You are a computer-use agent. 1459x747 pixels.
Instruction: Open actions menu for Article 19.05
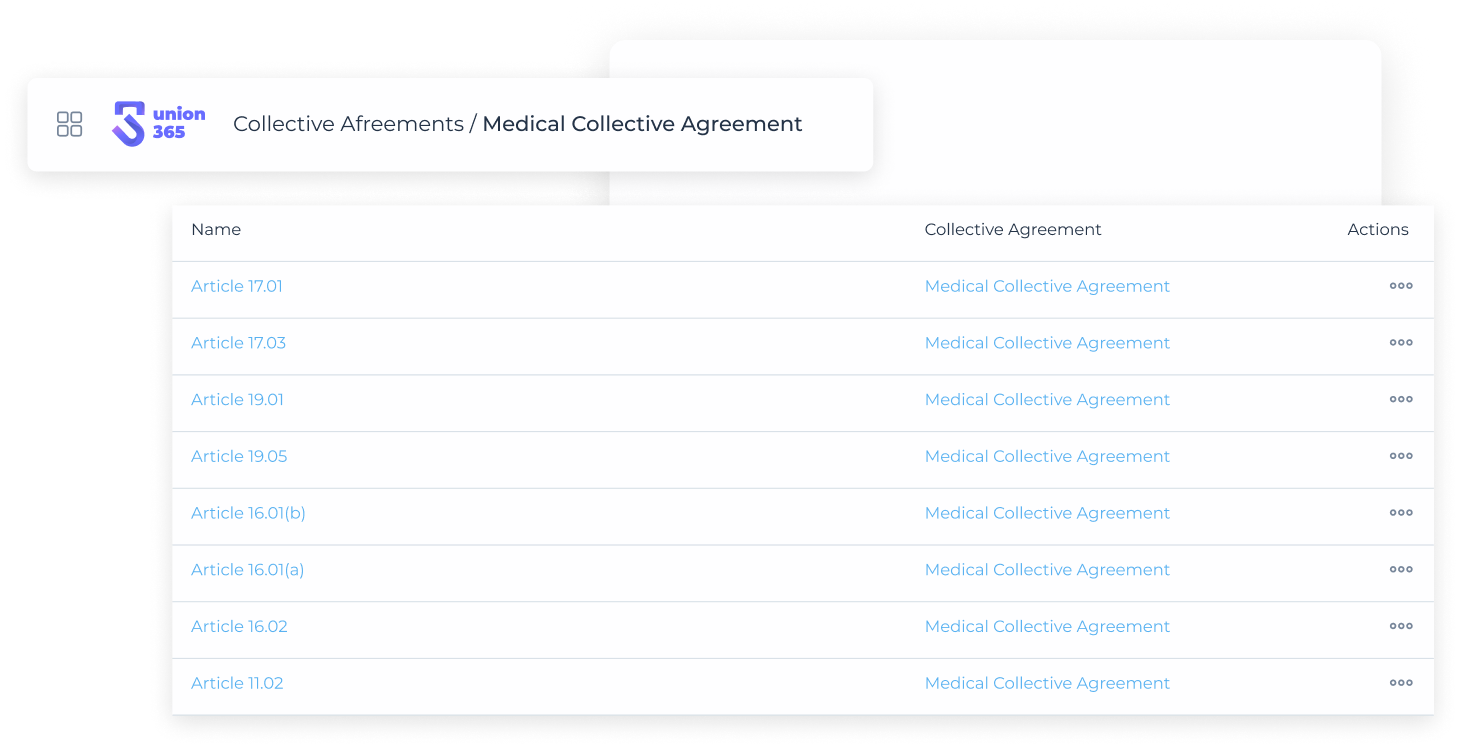tap(1401, 456)
